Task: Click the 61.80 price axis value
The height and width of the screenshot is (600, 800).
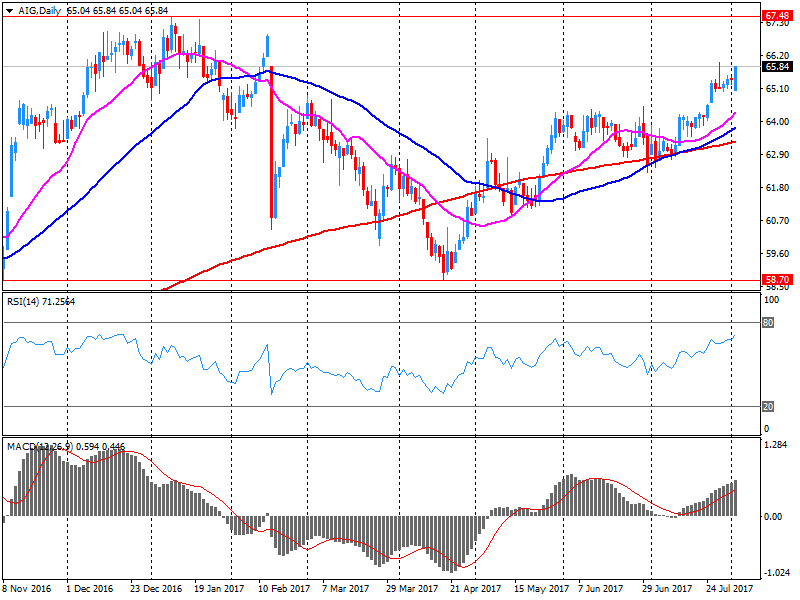Action: click(777, 188)
